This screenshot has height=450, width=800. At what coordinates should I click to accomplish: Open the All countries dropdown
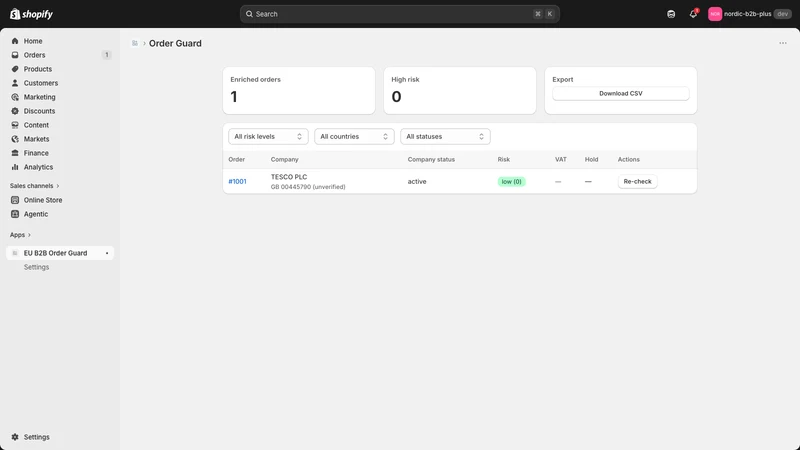(354, 136)
